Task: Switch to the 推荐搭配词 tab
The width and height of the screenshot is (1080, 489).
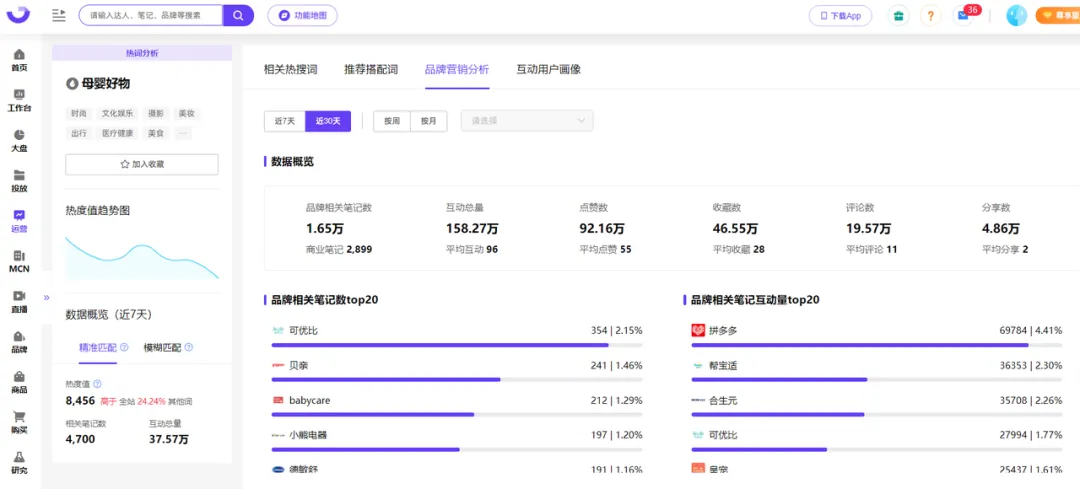Action: coord(371,70)
